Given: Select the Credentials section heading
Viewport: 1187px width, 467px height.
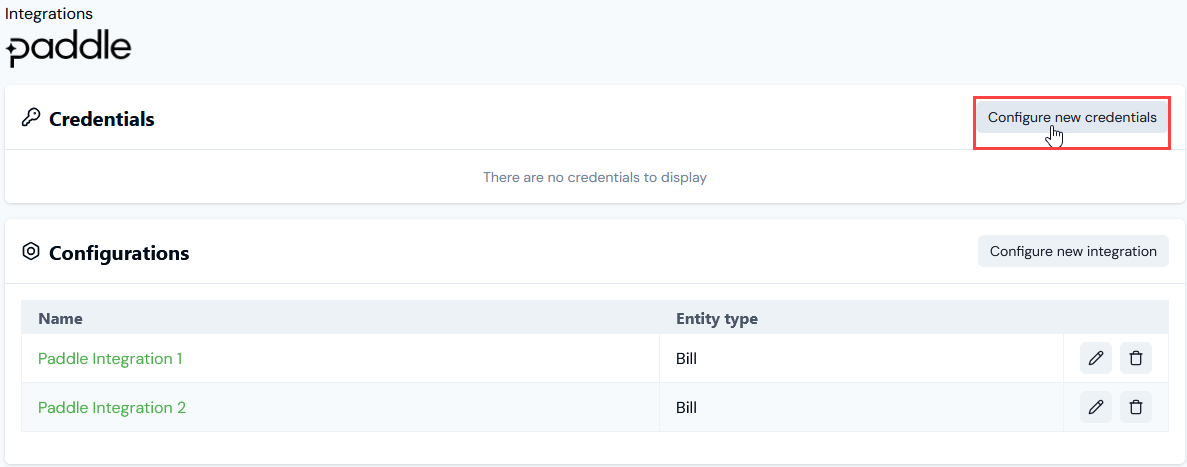Looking at the screenshot, I should point(101,119).
